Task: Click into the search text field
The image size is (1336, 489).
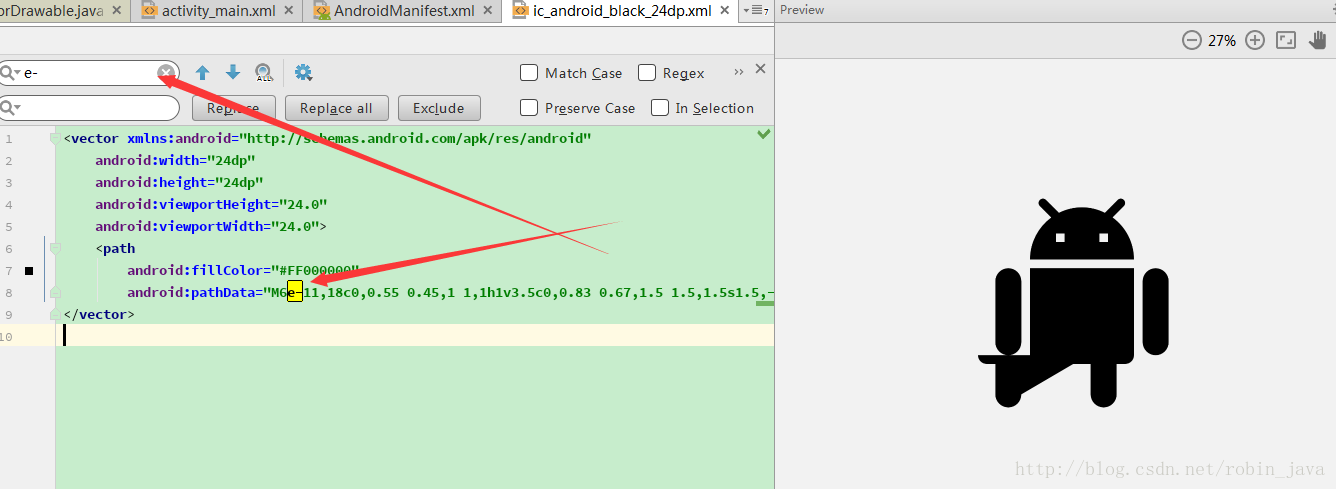Action: 90,73
